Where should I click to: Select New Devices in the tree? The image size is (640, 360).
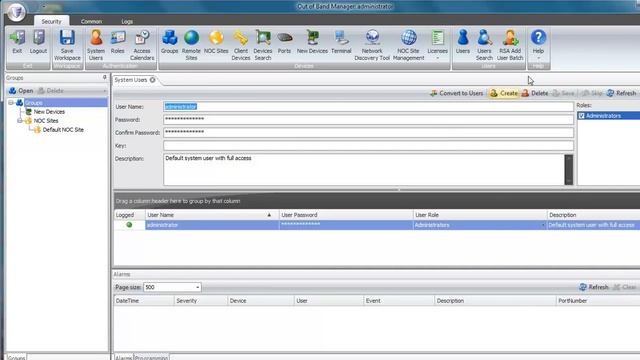tap(49, 111)
